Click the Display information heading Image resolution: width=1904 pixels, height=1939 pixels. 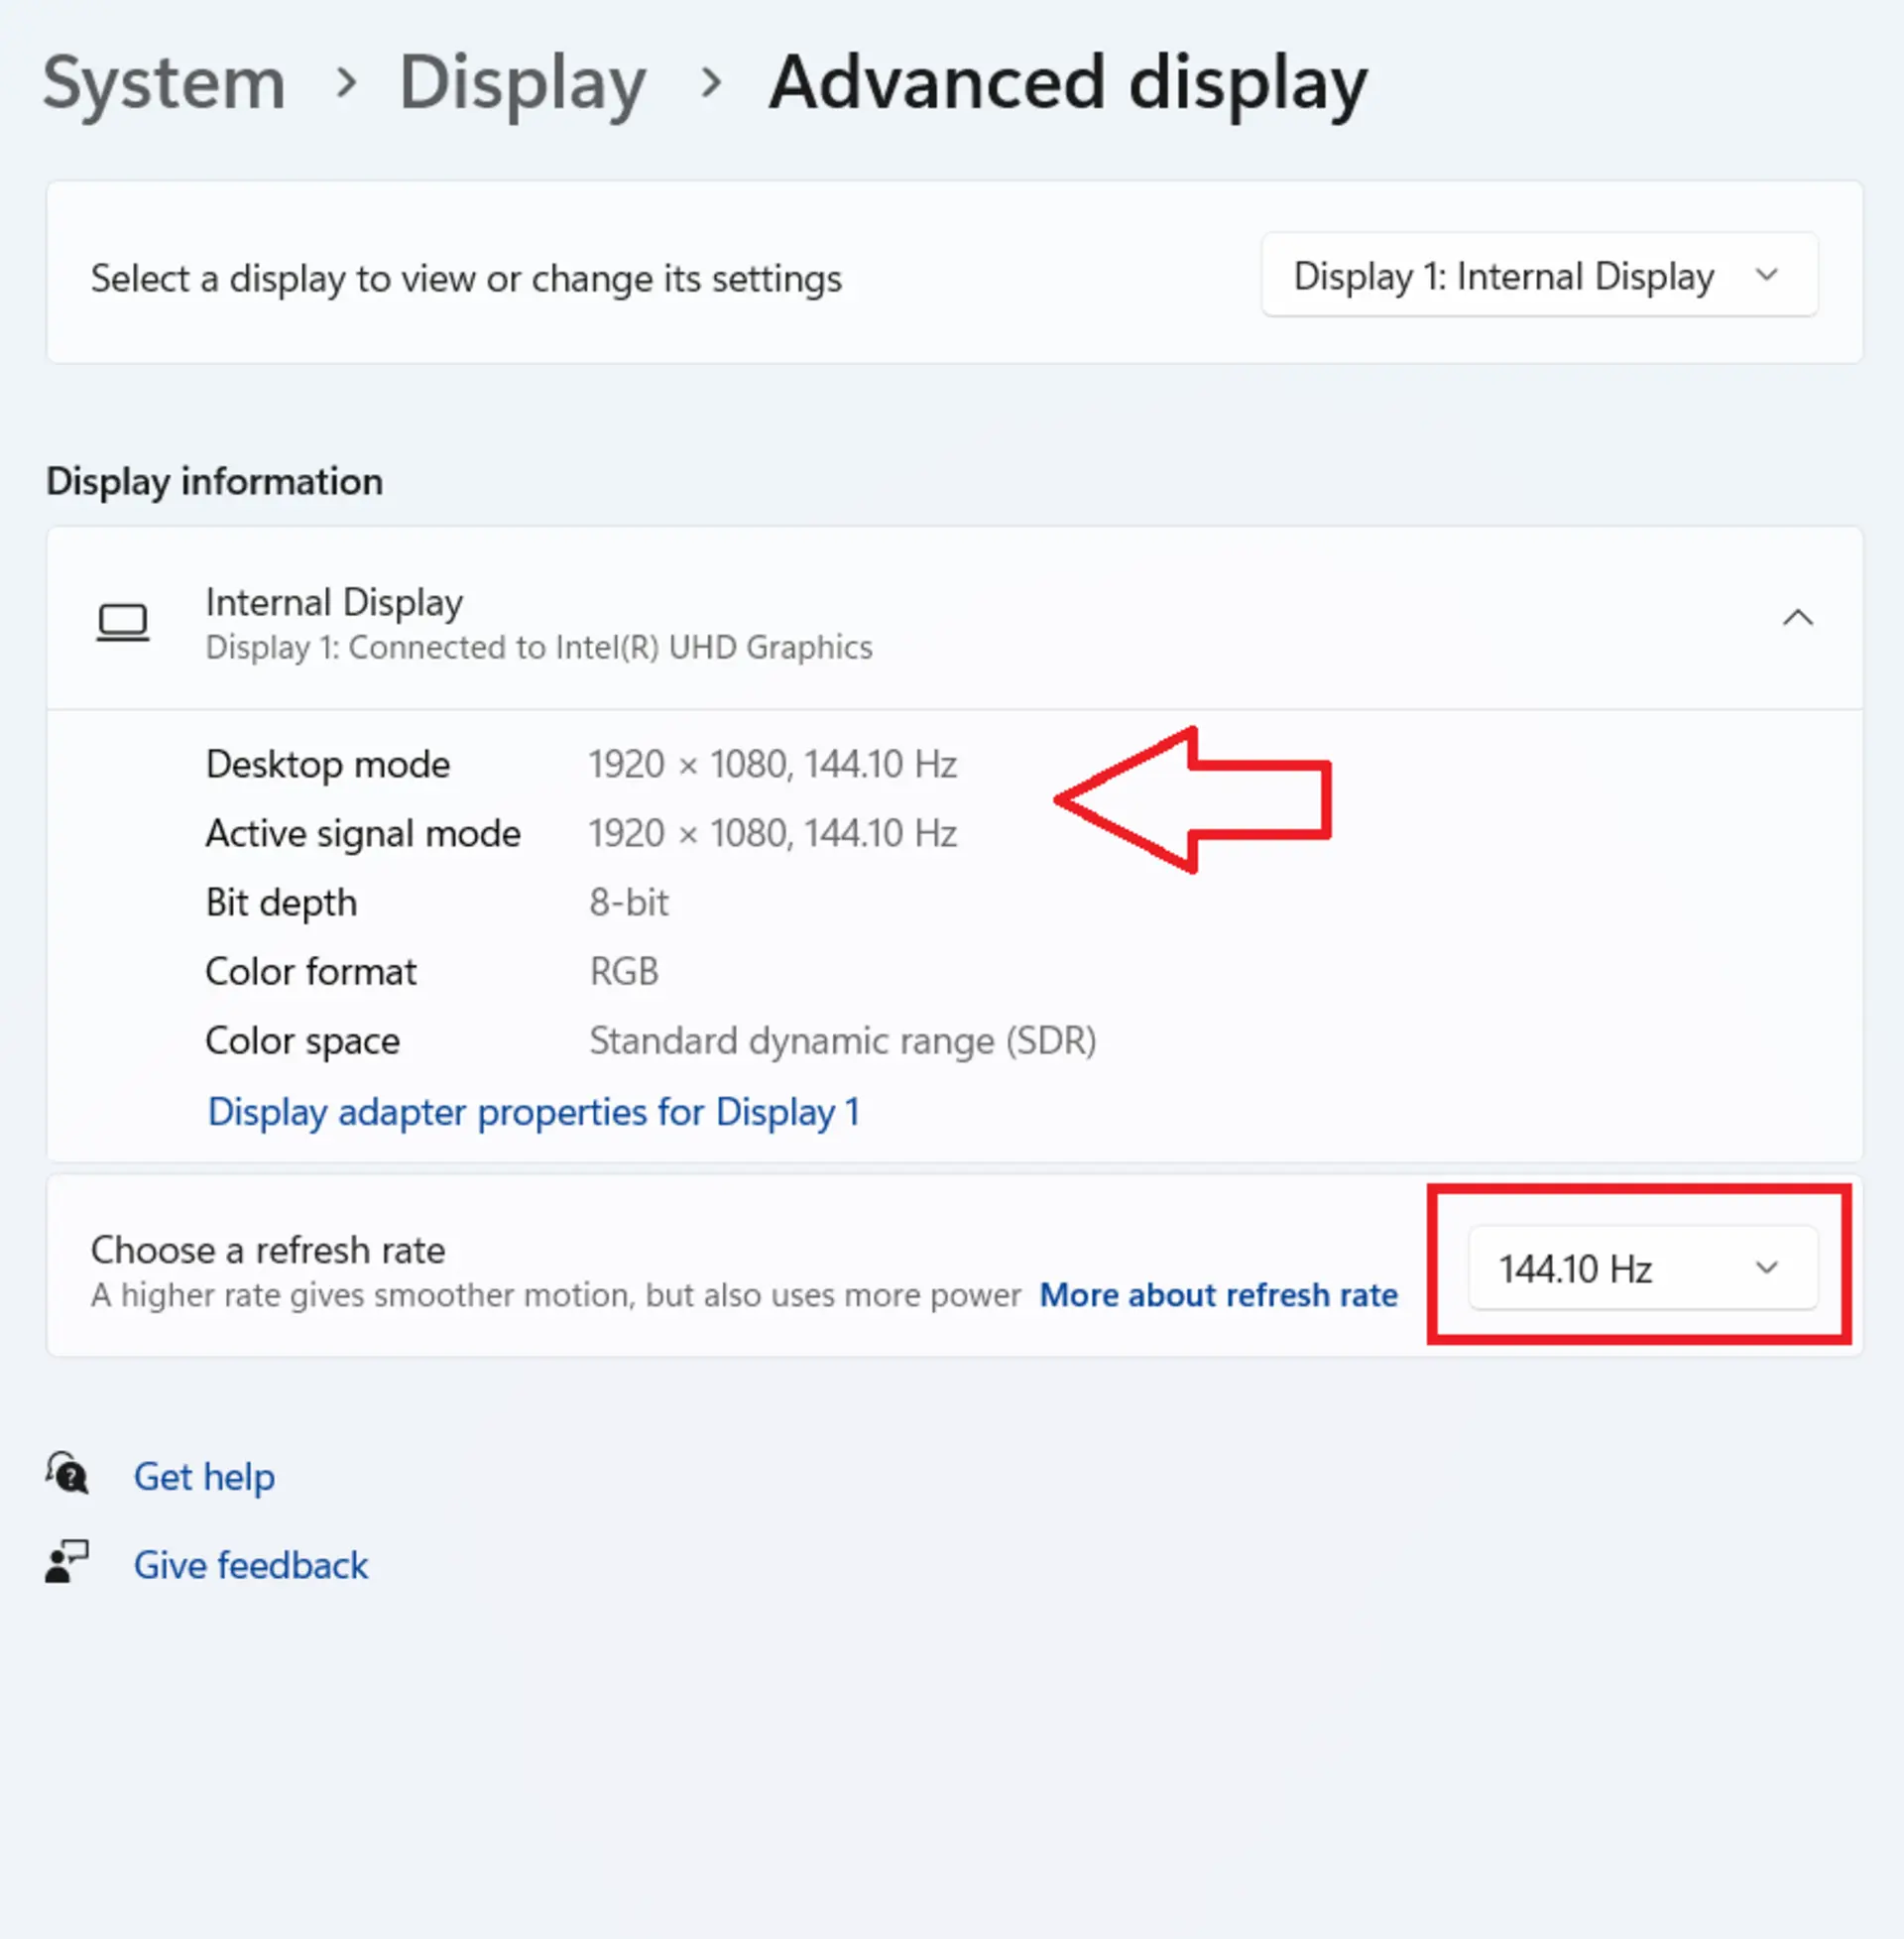coord(214,482)
